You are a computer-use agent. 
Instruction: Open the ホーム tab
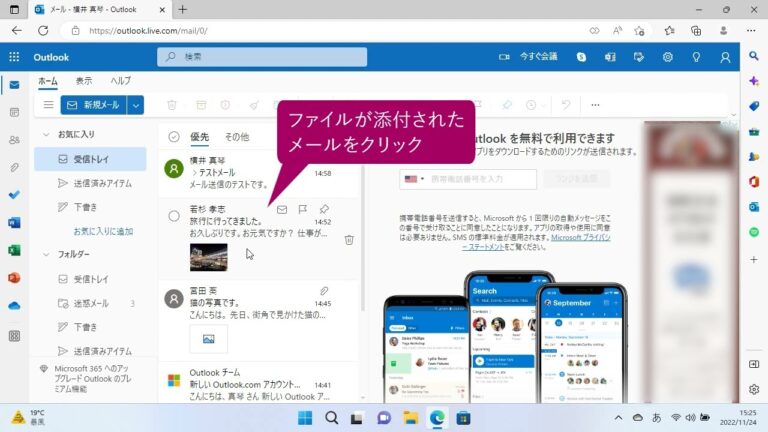48,81
